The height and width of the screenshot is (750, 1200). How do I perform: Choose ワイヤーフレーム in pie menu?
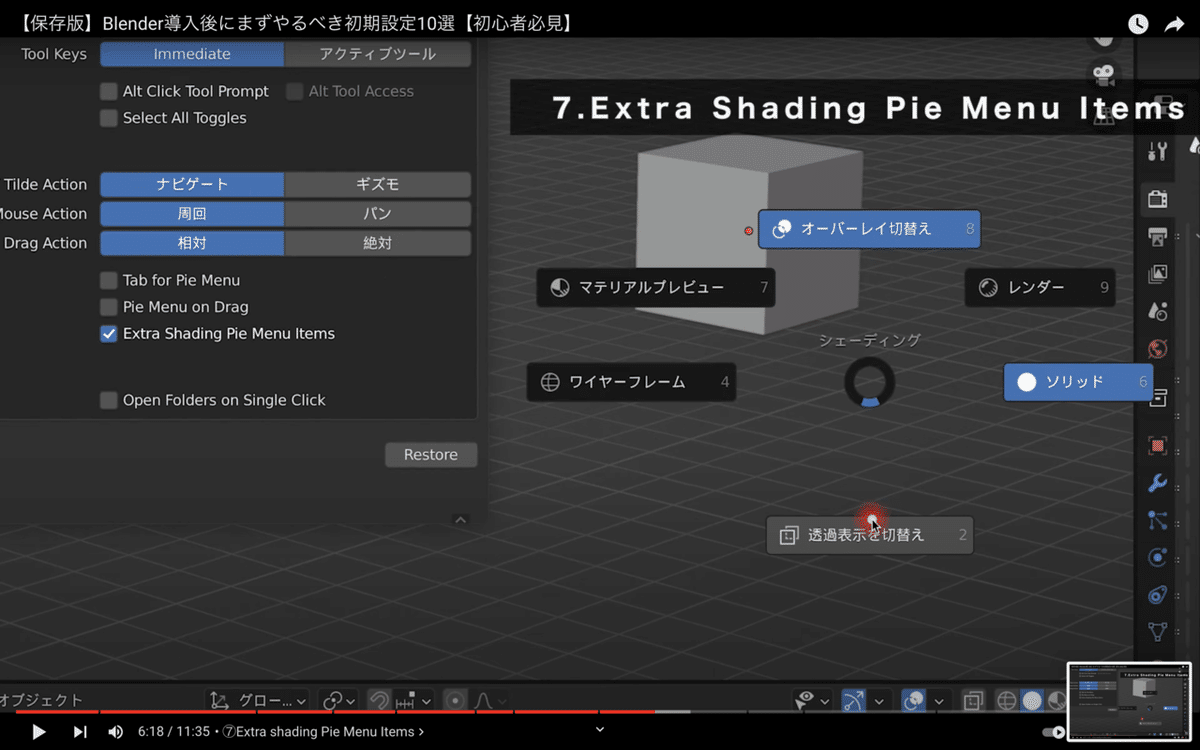click(631, 382)
